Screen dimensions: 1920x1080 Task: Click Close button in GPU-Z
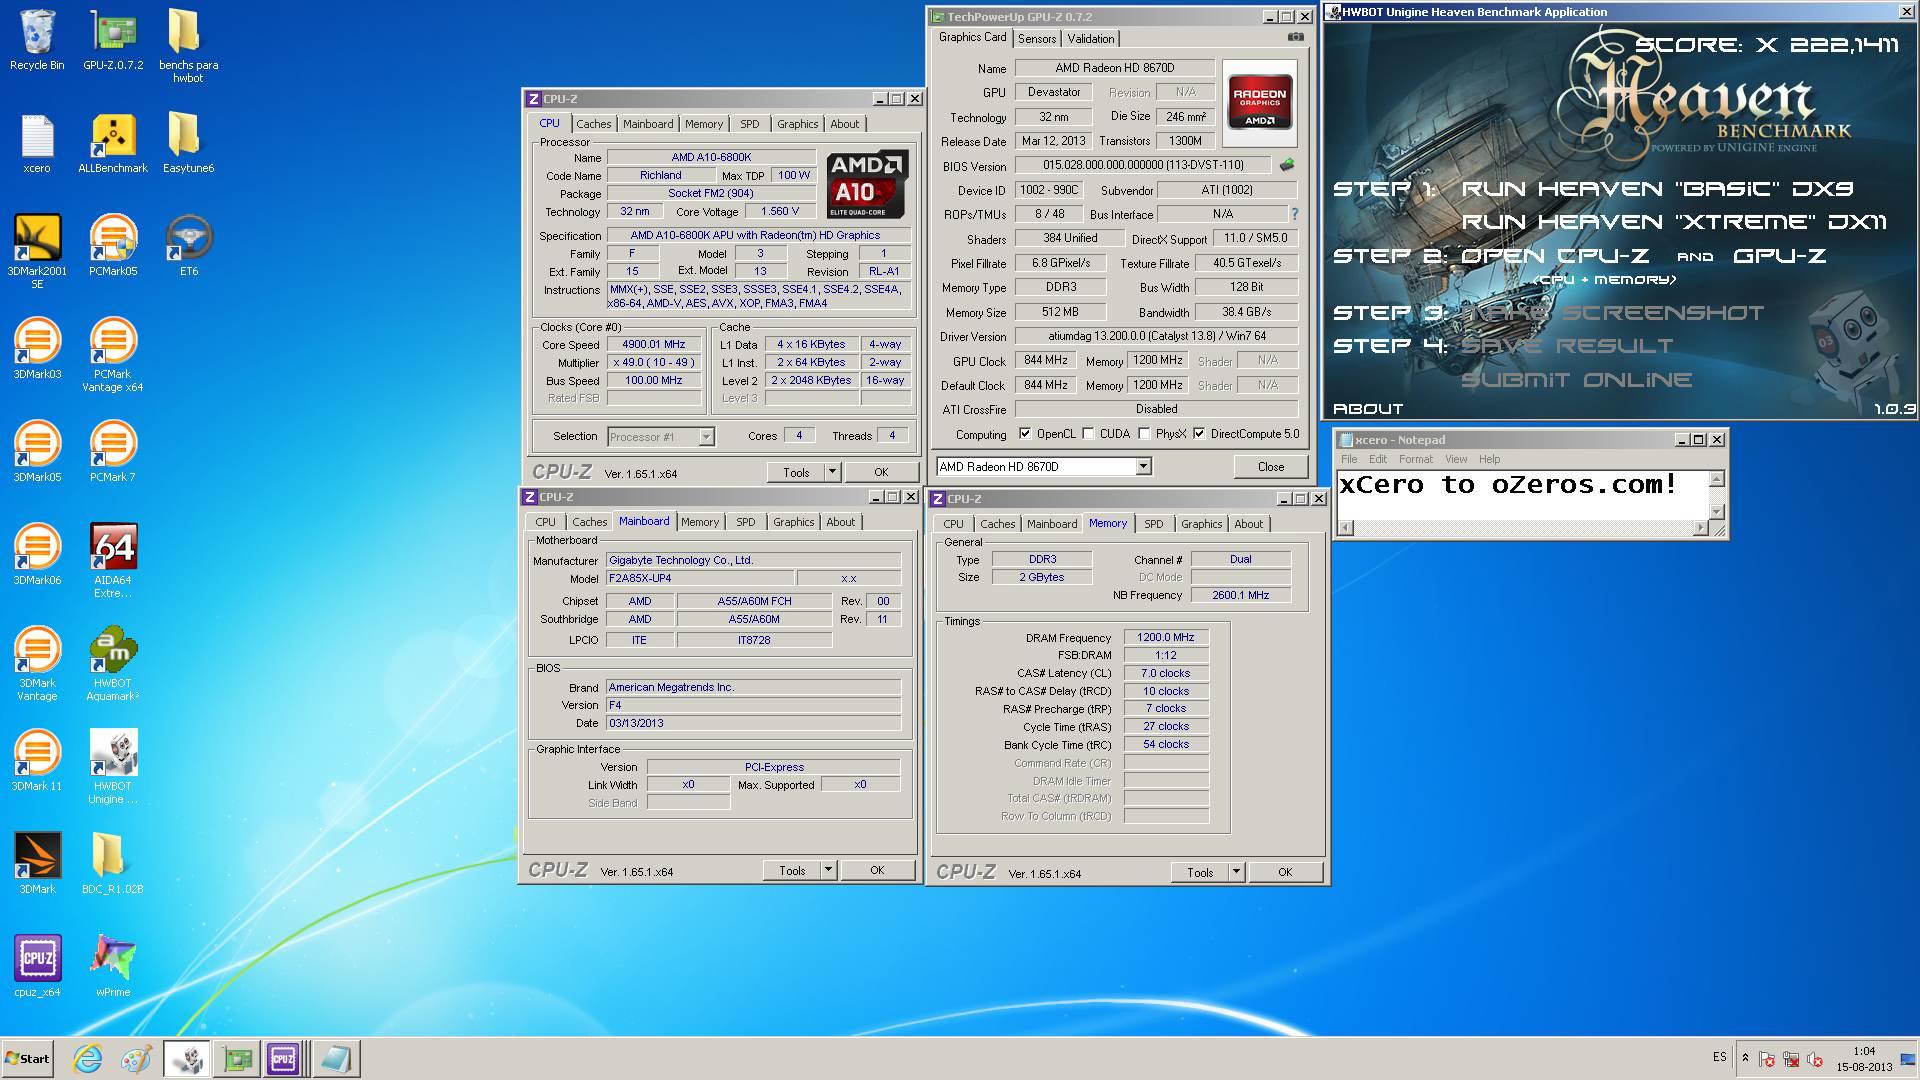pos(1270,467)
